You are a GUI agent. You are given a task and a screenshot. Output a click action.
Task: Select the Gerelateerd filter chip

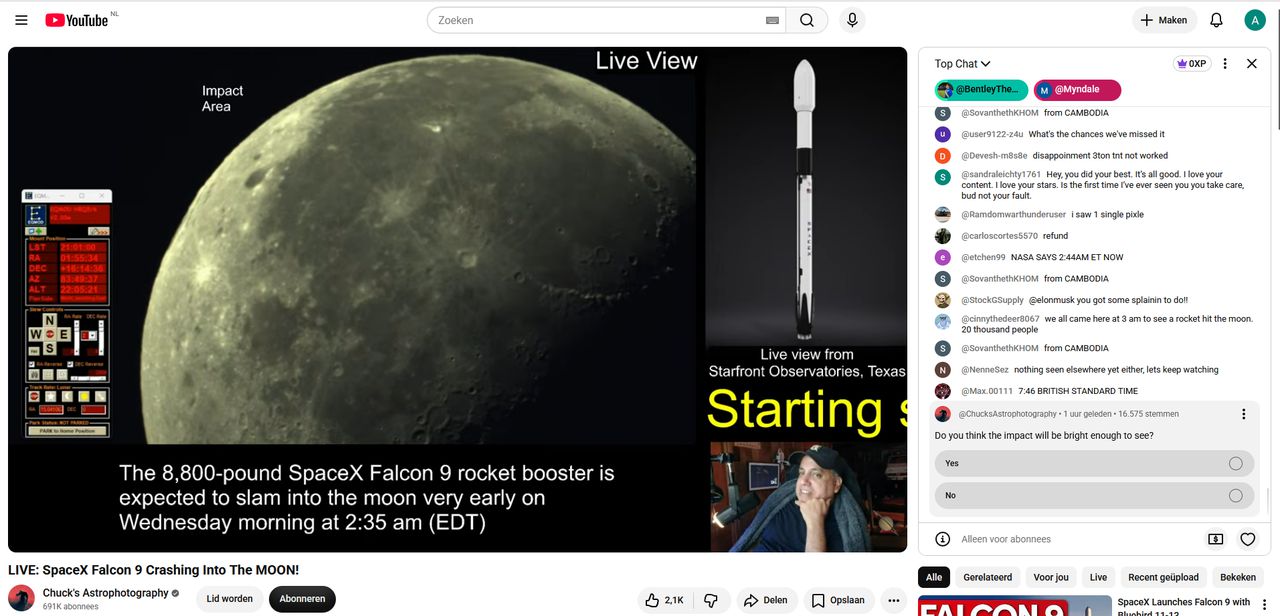[988, 577]
